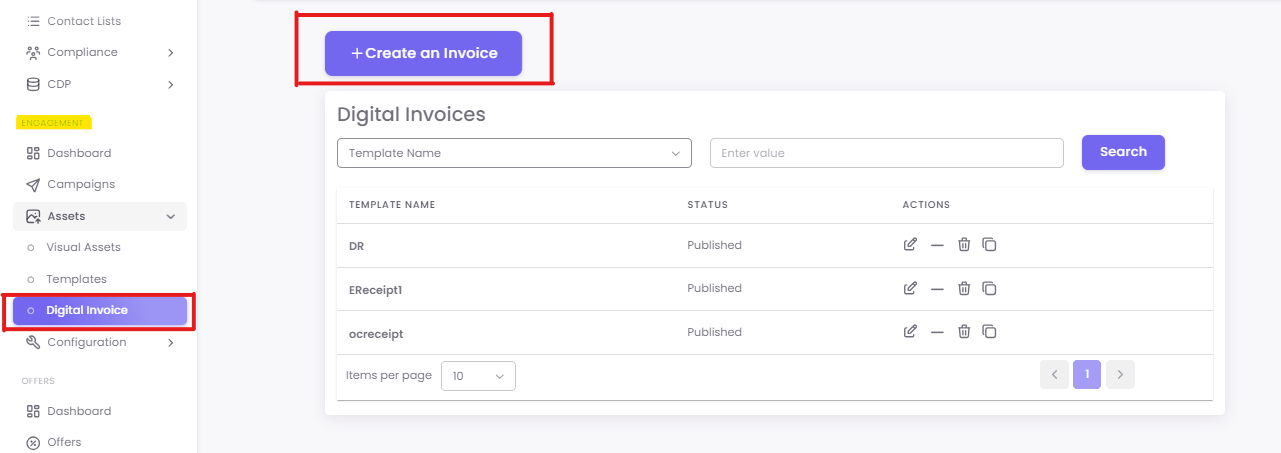Delete the EReceipt1 template using trash icon
The width and height of the screenshot is (1281, 453).
pos(964,289)
